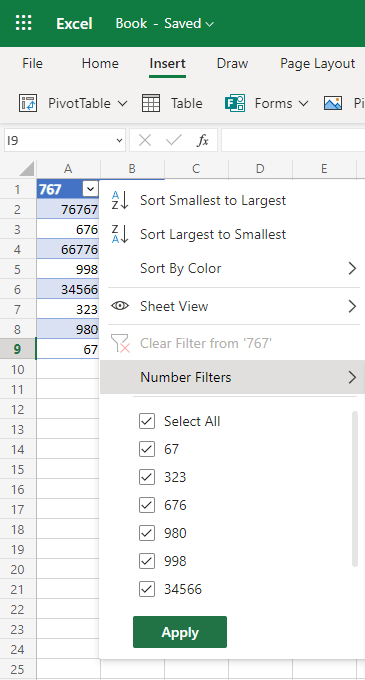Click the Apply button
365x680 pixels.
click(x=180, y=632)
